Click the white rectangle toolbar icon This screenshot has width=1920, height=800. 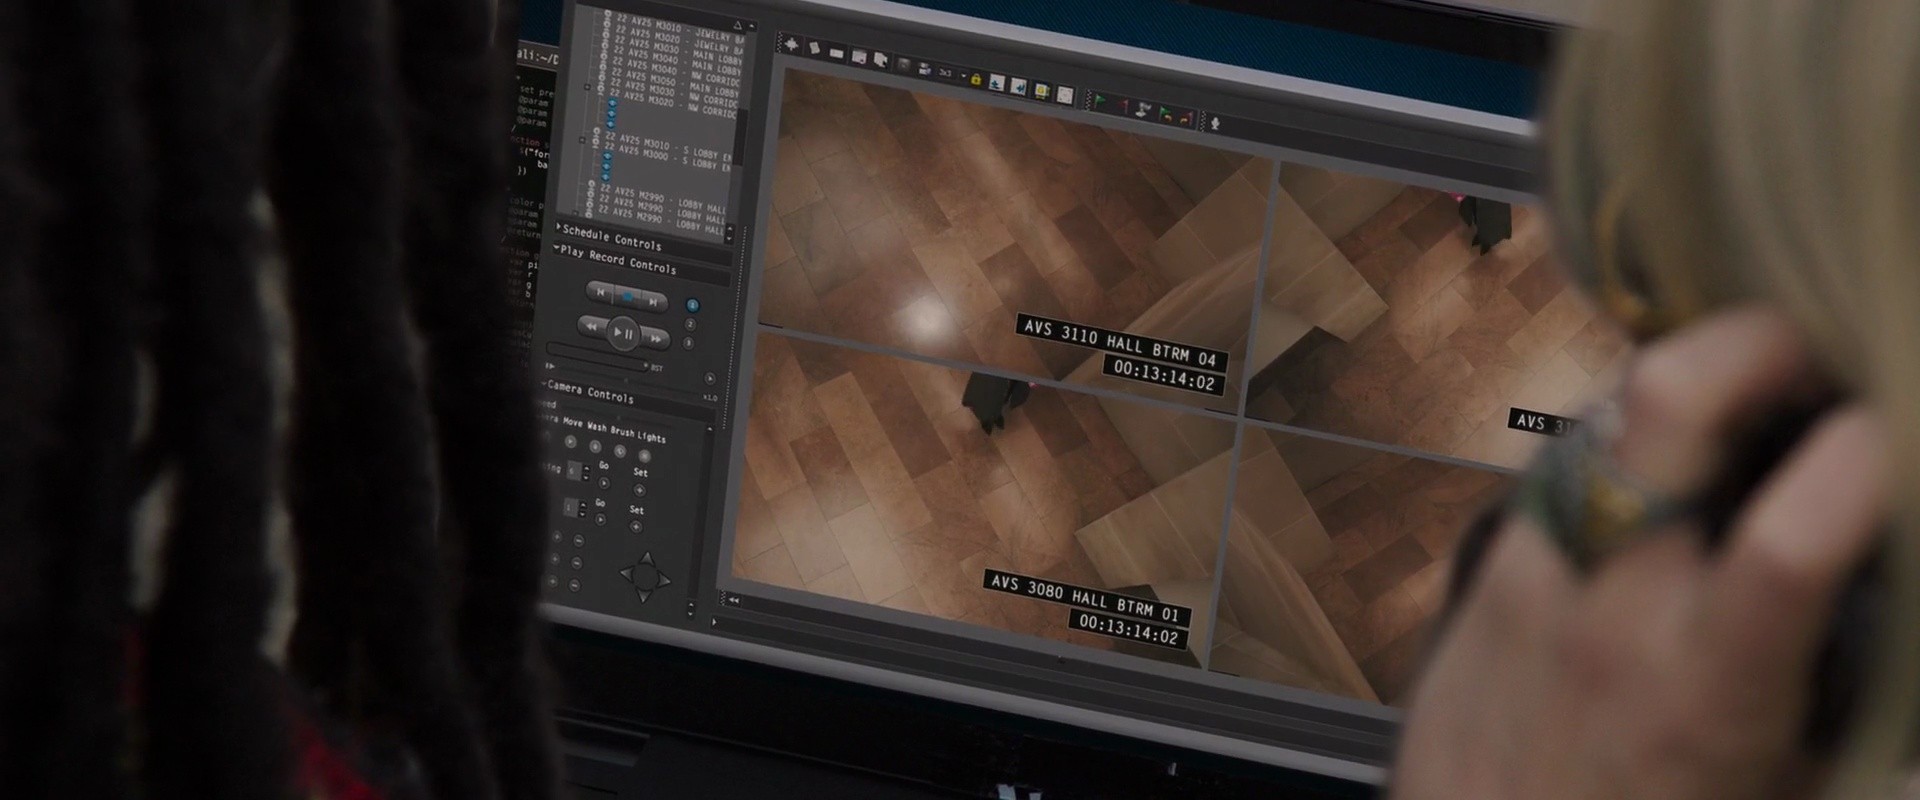[x=836, y=53]
